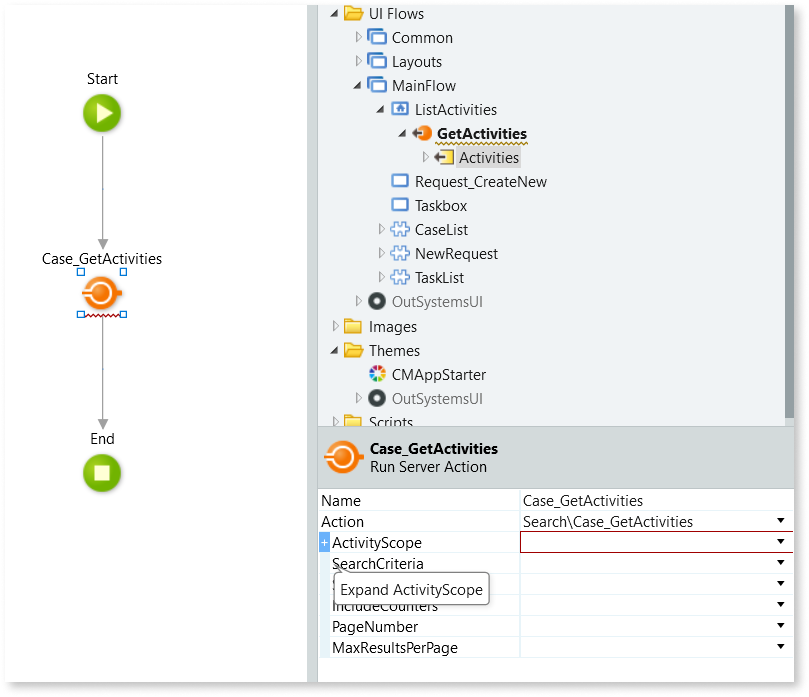The width and height of the screenshot is (809, 697).
Task: Select the Activities entity icon
Action: tap(444, 157)
